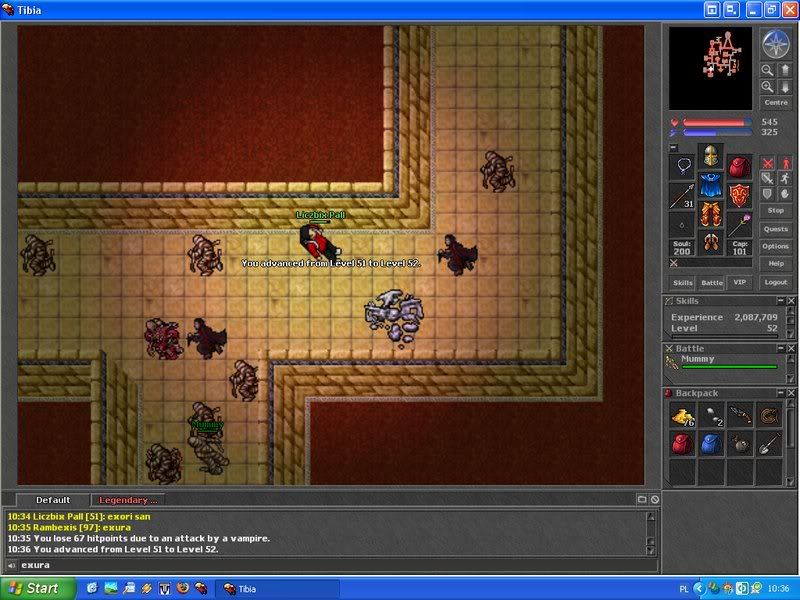Open the Quests log
Screen dimensions: 800x600
pyautogui.click(x=776, y=229)
